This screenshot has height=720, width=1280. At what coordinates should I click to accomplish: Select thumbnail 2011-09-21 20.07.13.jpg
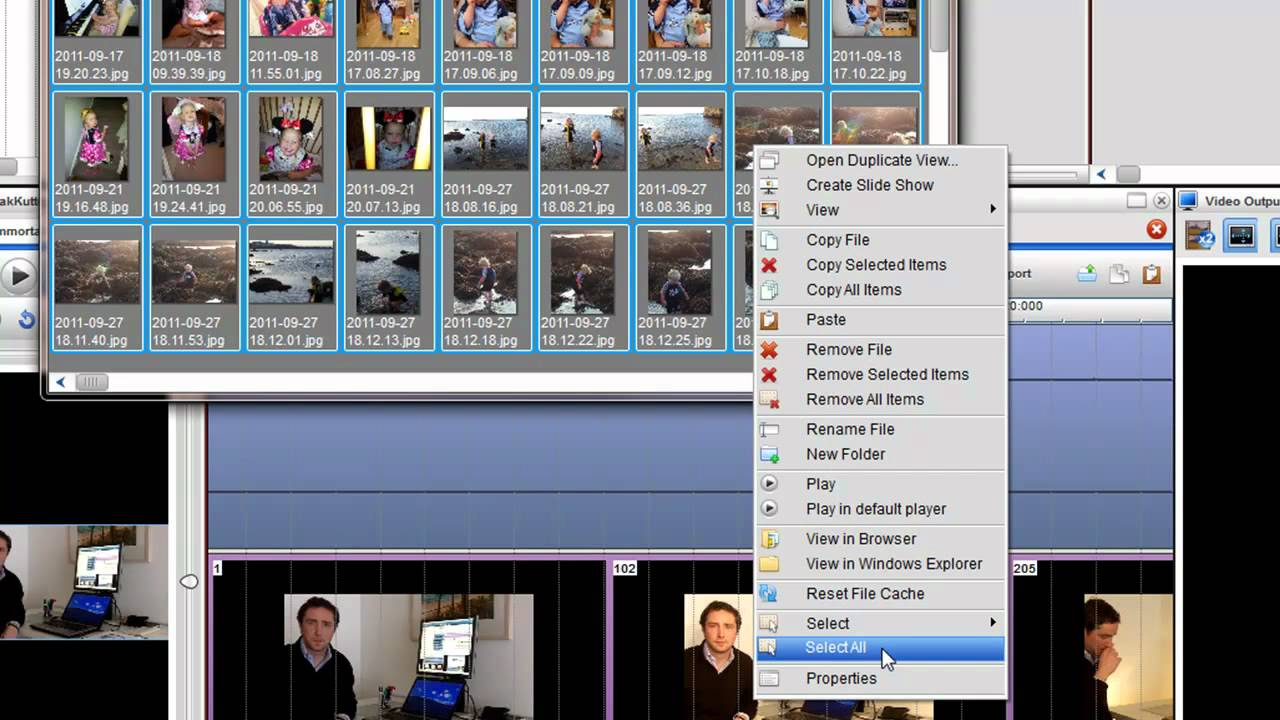click(389, 154)
